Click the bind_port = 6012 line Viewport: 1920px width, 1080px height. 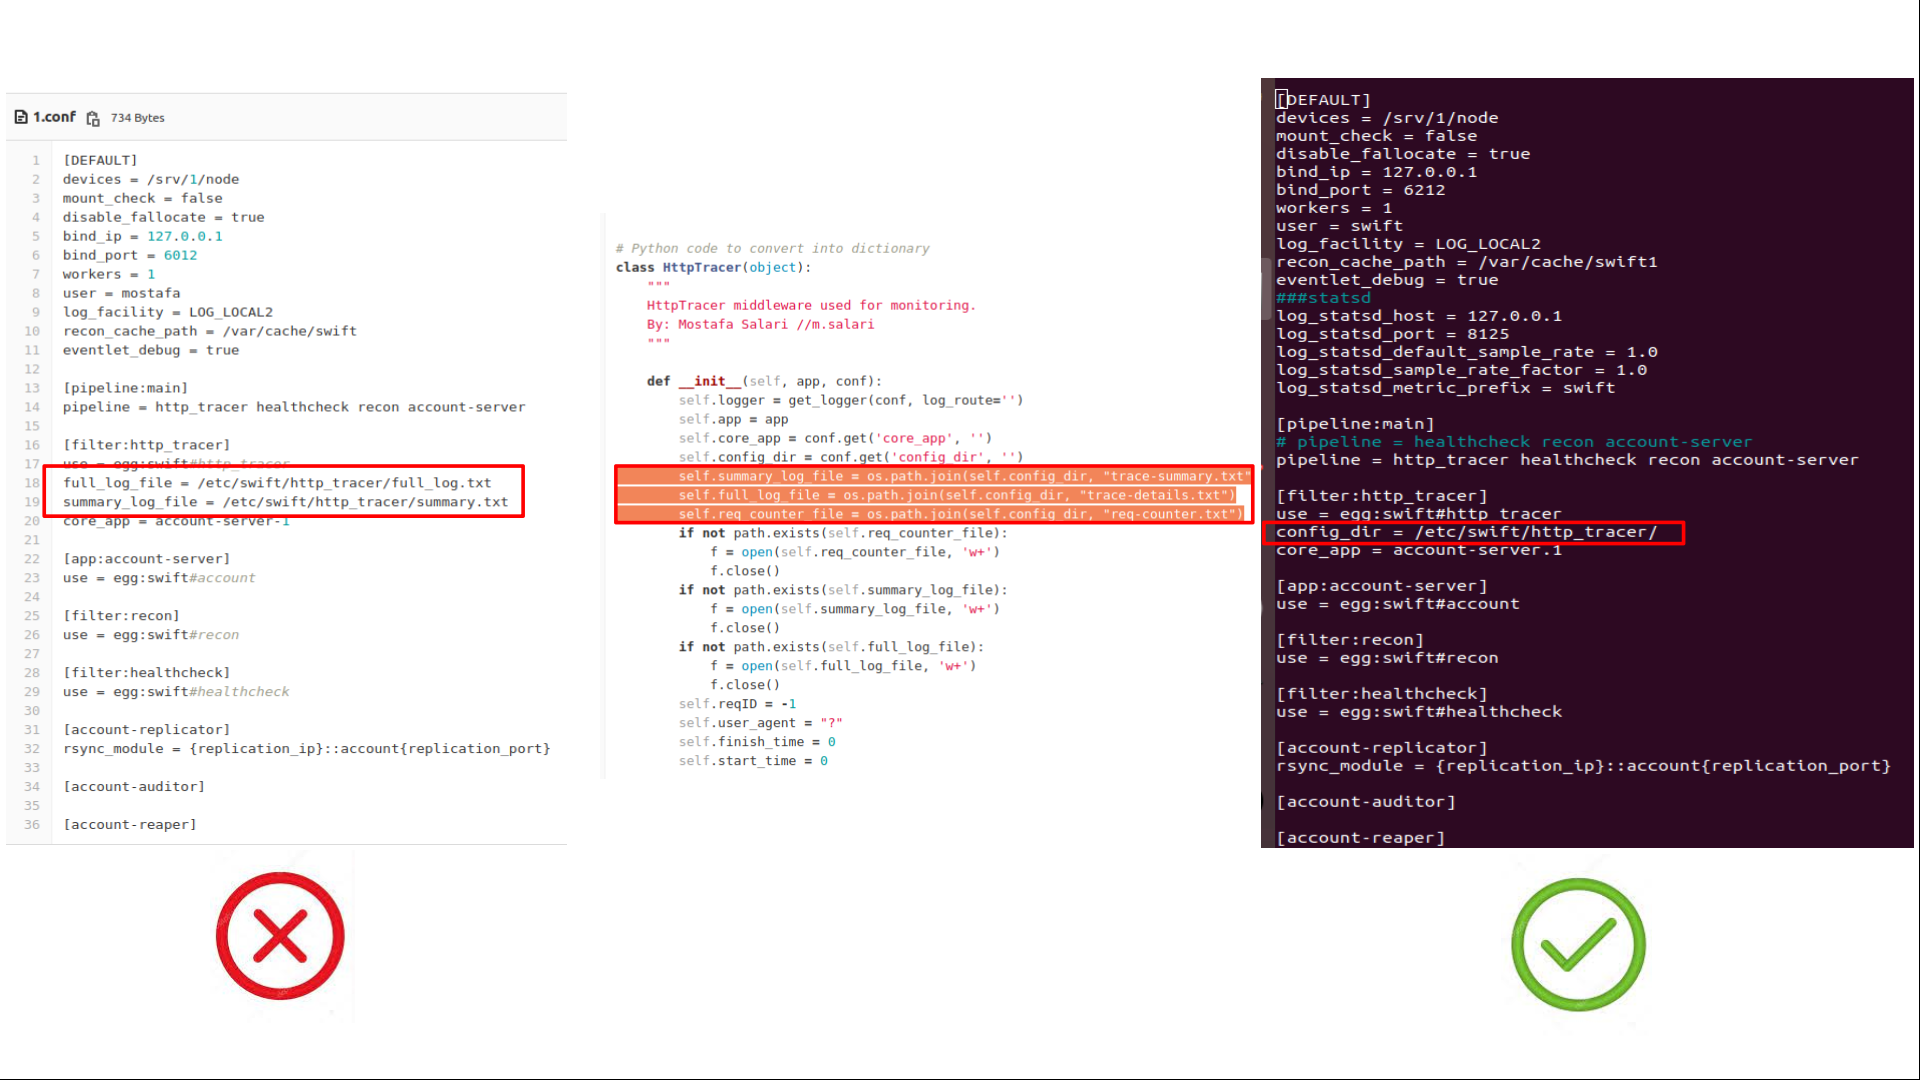pos(130,255)
